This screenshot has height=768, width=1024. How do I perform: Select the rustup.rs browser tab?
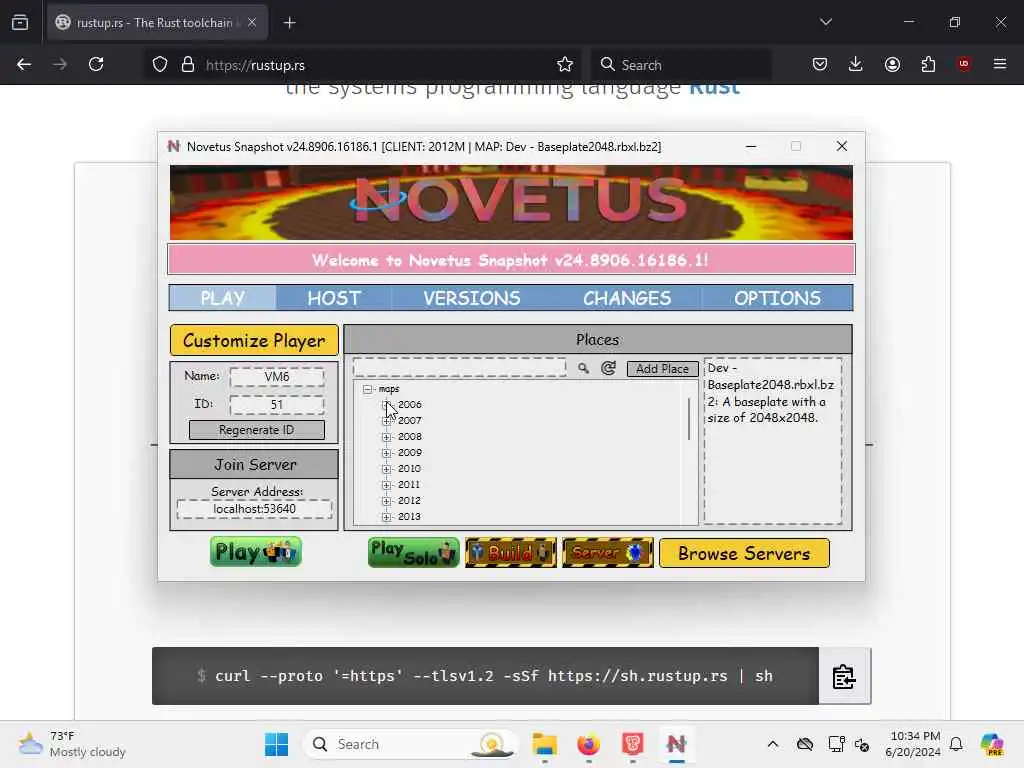coord(157,23)
